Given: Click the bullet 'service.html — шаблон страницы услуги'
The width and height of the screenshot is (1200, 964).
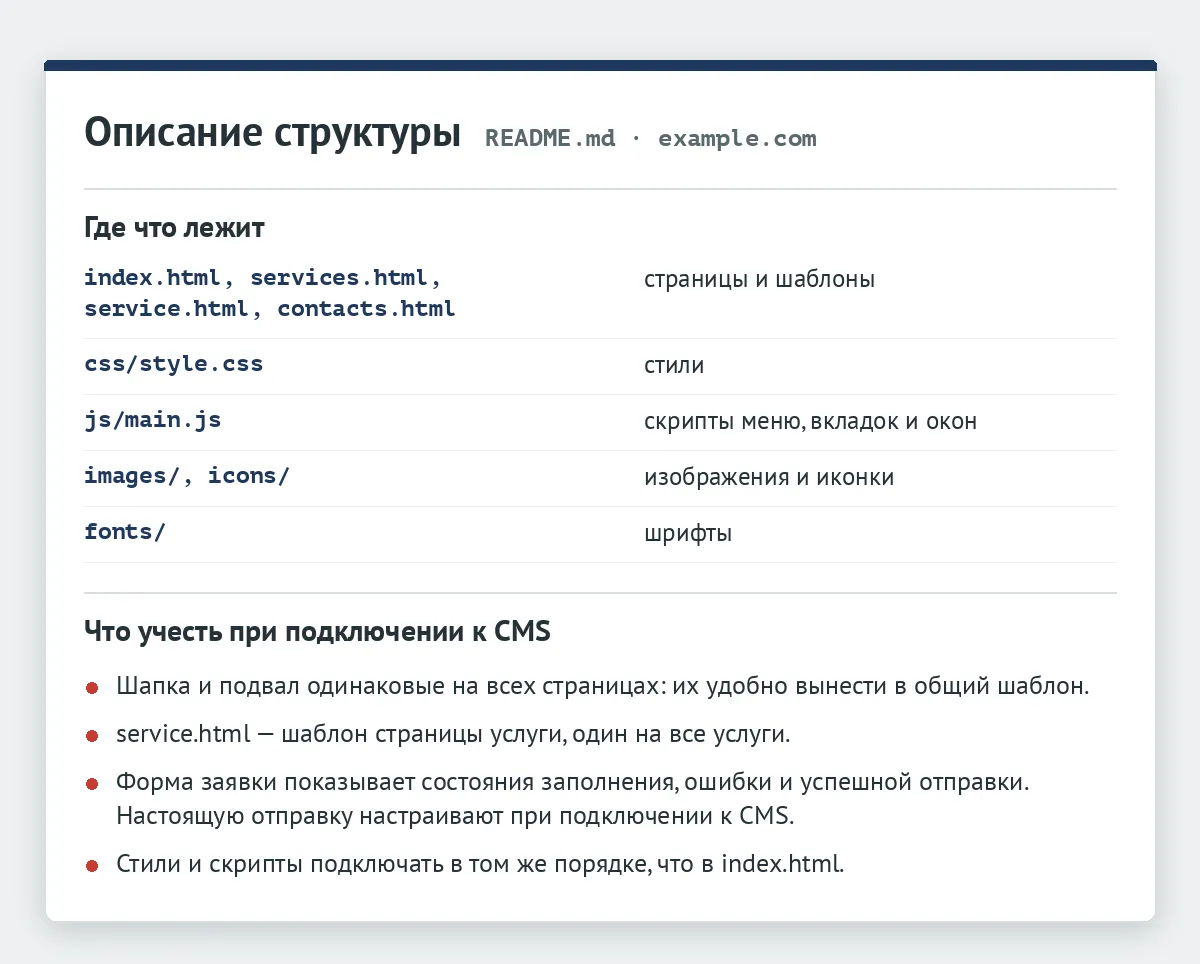Looking at the screenshot, I should pyautogui.click(x=453, y=735).
